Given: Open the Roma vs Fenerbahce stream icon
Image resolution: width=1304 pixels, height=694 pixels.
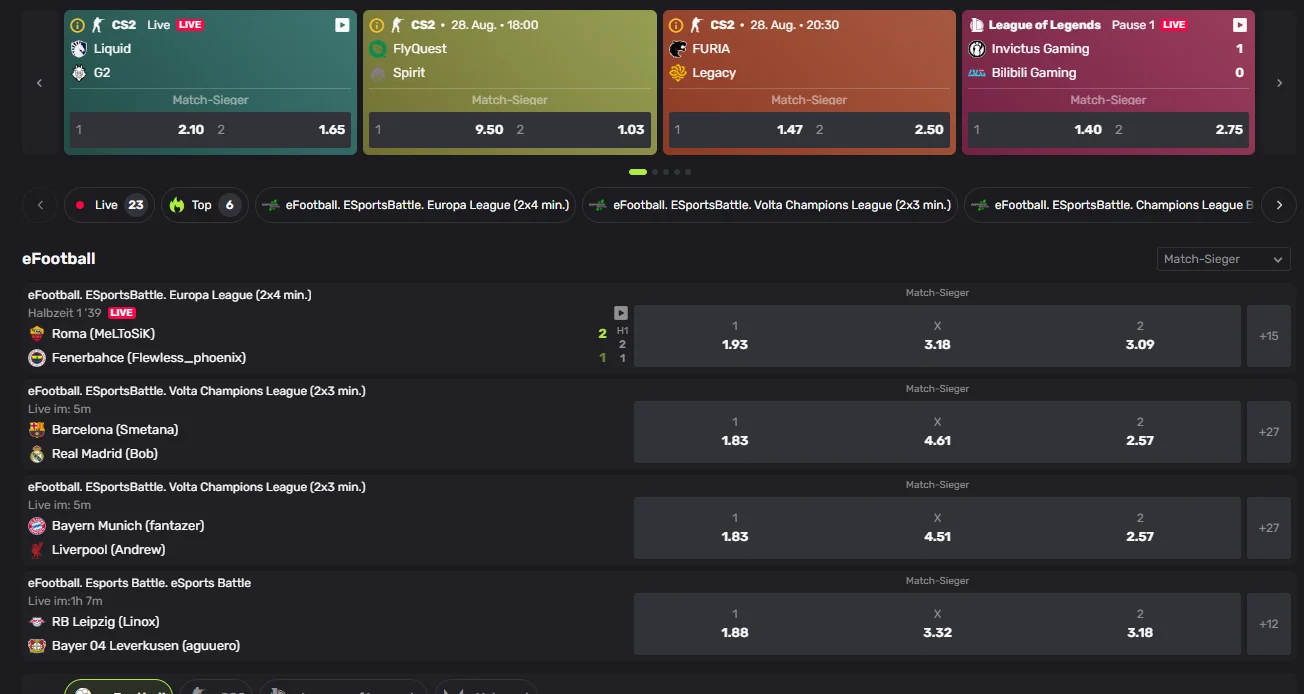Looking at the screenshot, I should coord(621,313).
